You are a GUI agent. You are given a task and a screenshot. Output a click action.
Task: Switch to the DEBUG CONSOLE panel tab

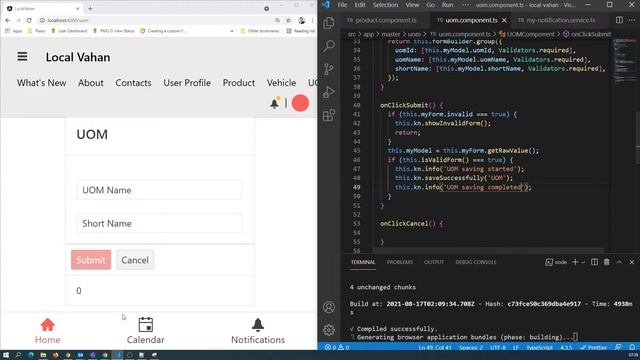476,262
